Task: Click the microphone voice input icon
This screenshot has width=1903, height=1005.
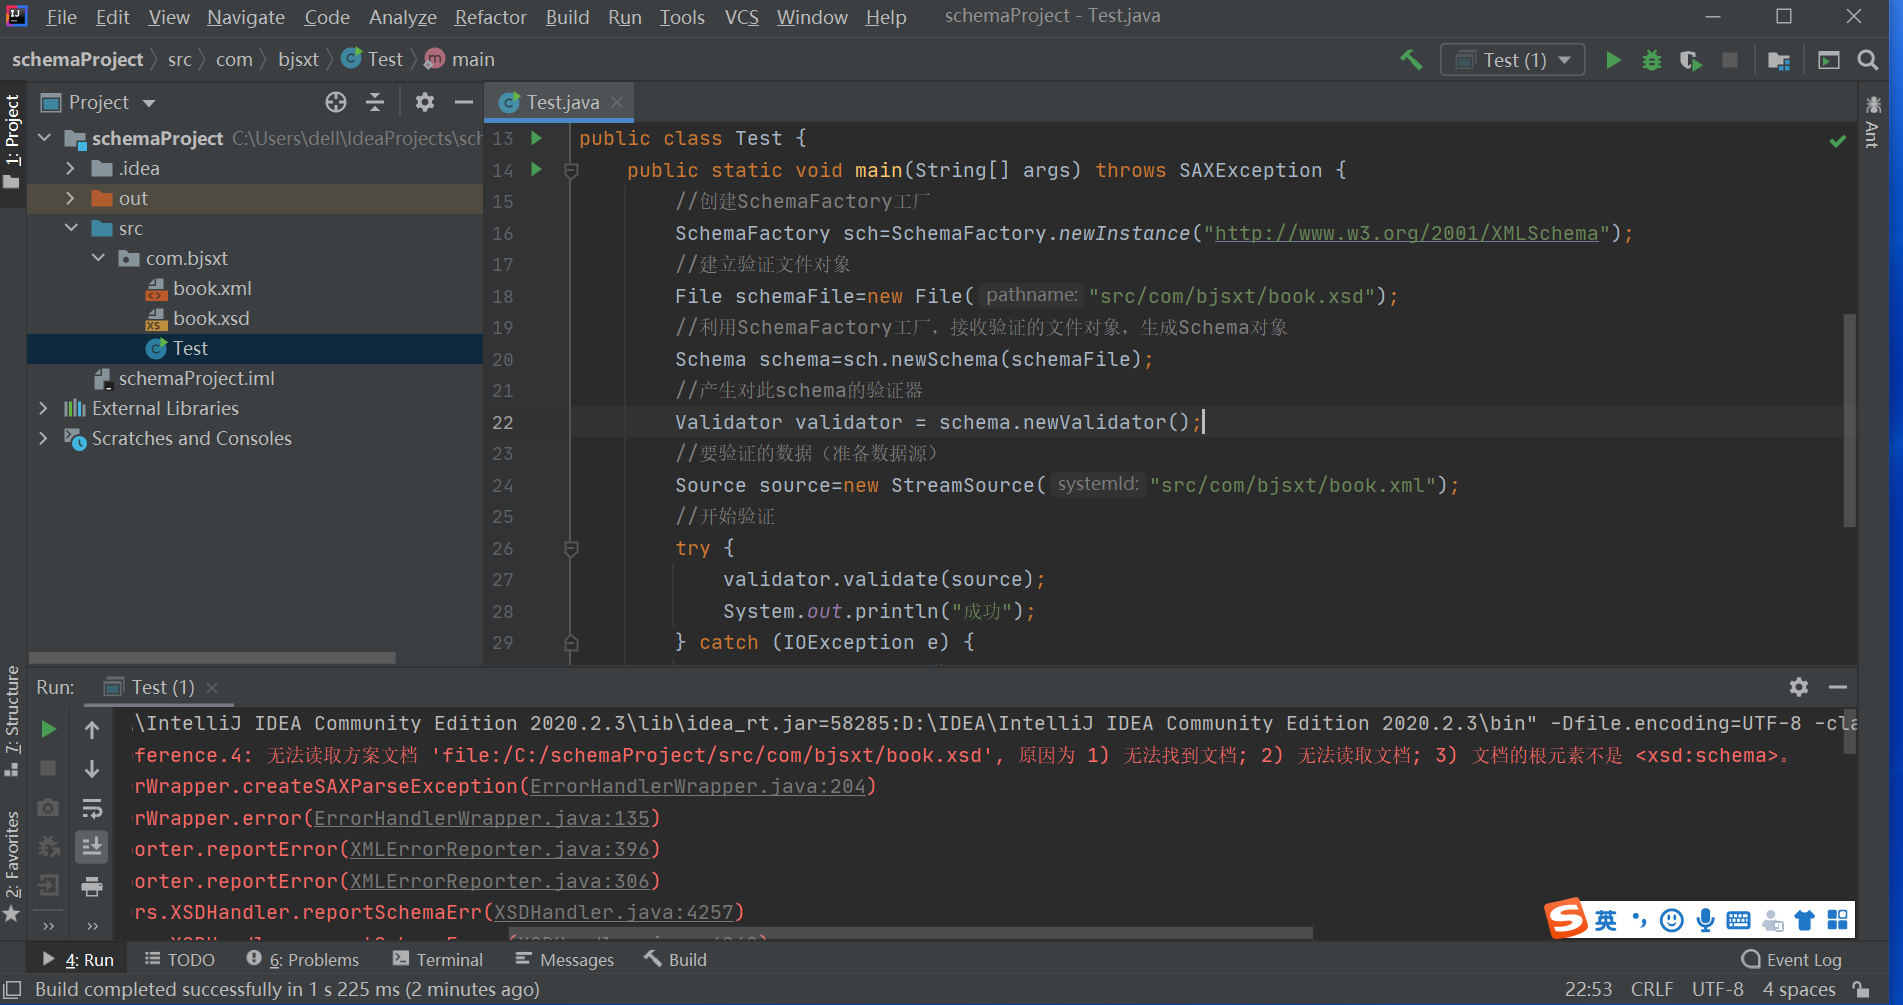Action: (1706, 920)
